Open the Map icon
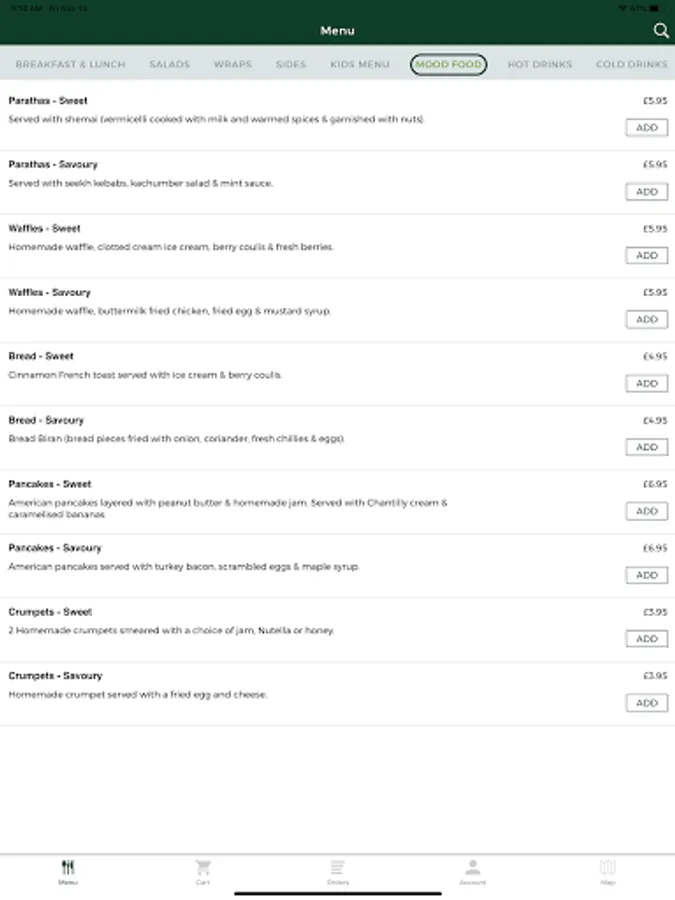The image size is (675, 900). coord(607,869)
